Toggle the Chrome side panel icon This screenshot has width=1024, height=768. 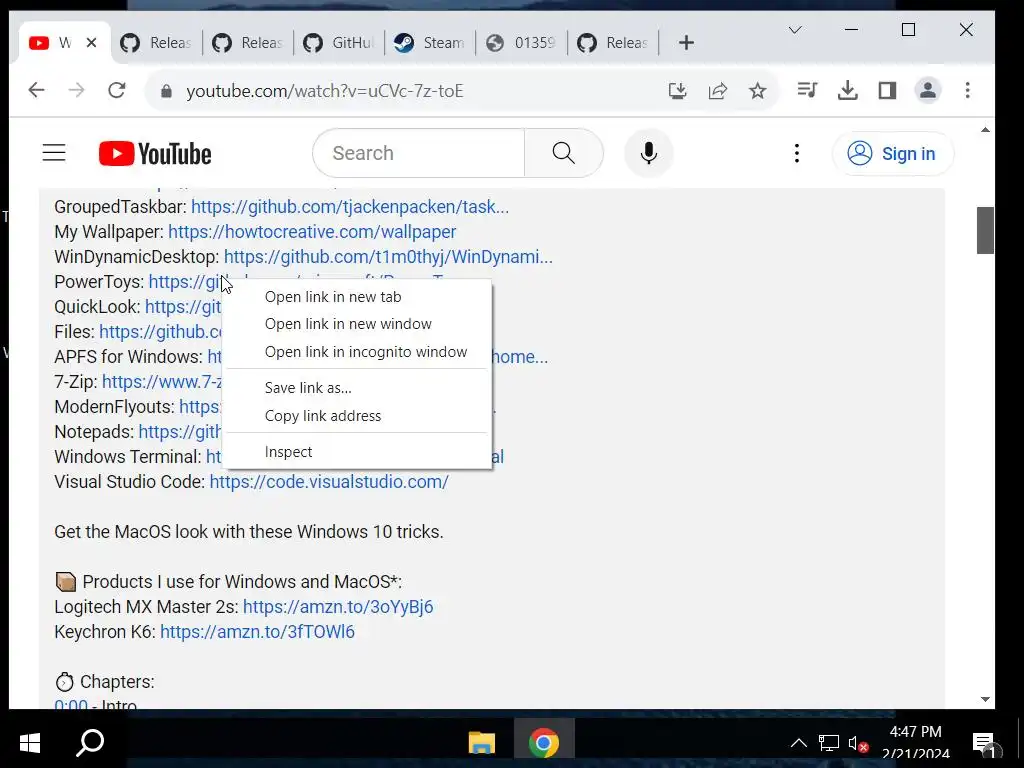click(x=887, y=90)
